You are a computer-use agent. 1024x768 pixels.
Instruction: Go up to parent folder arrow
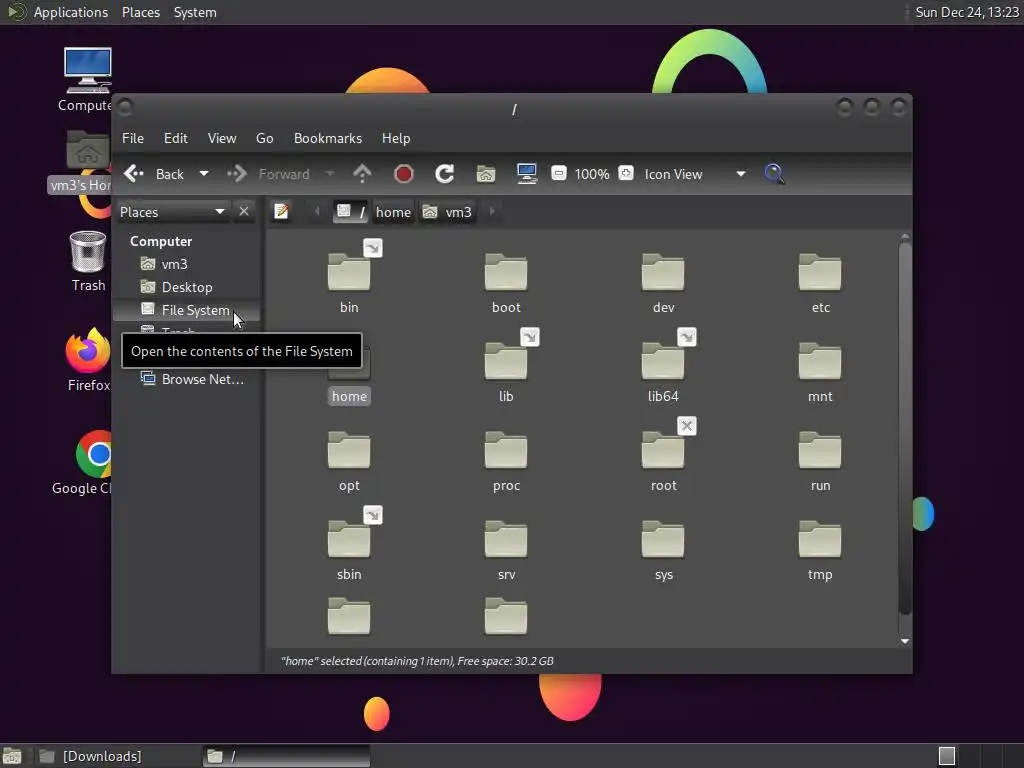[x=362, y=174]
